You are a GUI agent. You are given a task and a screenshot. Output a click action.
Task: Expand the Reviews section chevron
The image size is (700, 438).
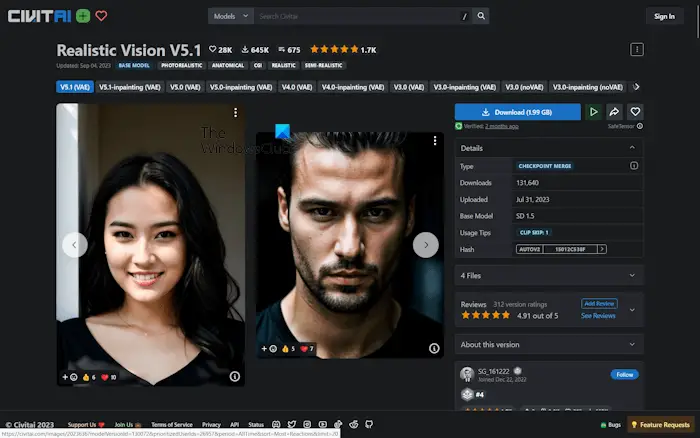[632, 309]
